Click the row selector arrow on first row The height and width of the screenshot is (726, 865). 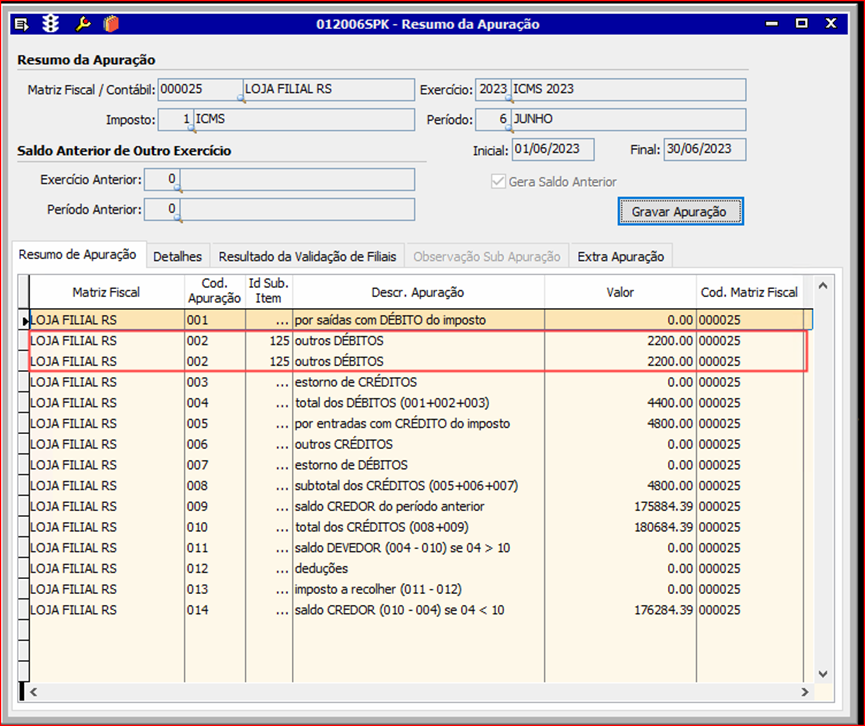point(25,320)
